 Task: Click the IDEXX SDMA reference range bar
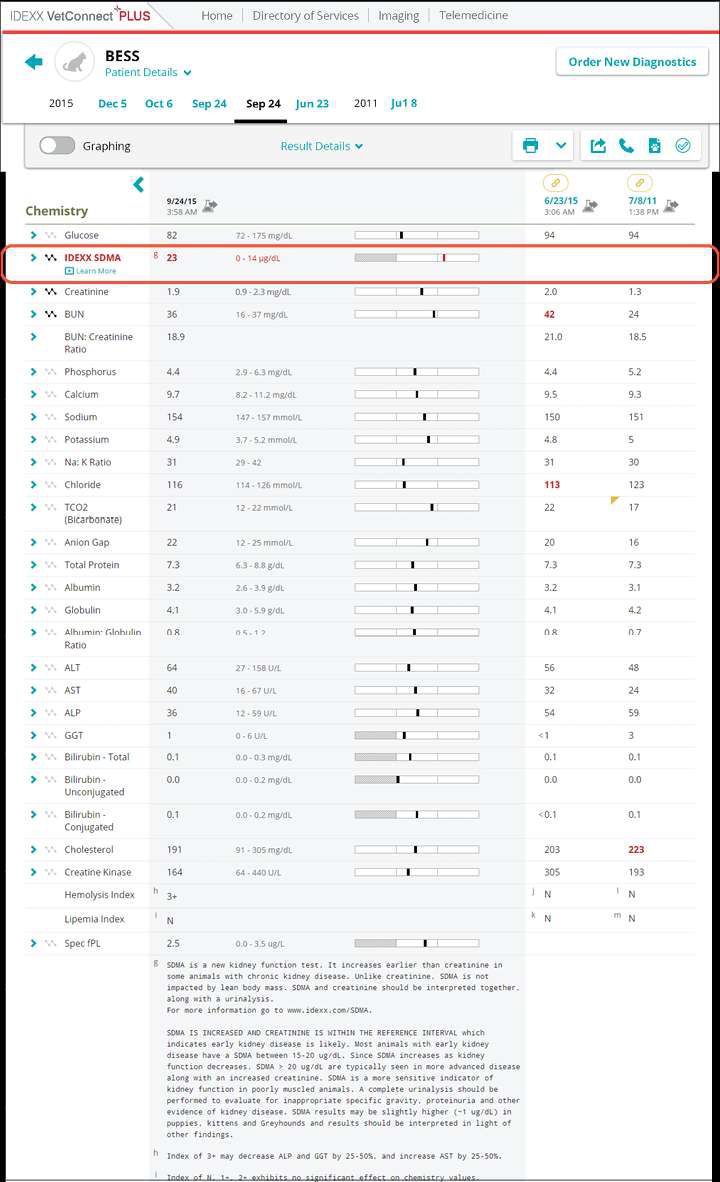417,258
